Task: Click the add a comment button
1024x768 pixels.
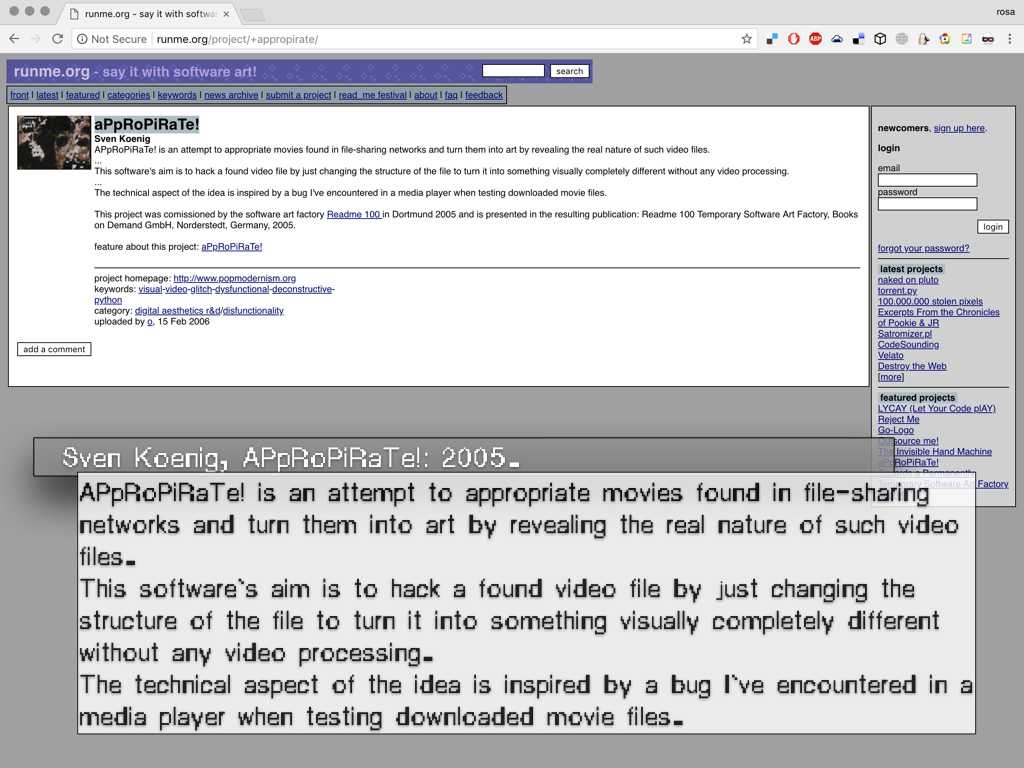Action: 54,349
